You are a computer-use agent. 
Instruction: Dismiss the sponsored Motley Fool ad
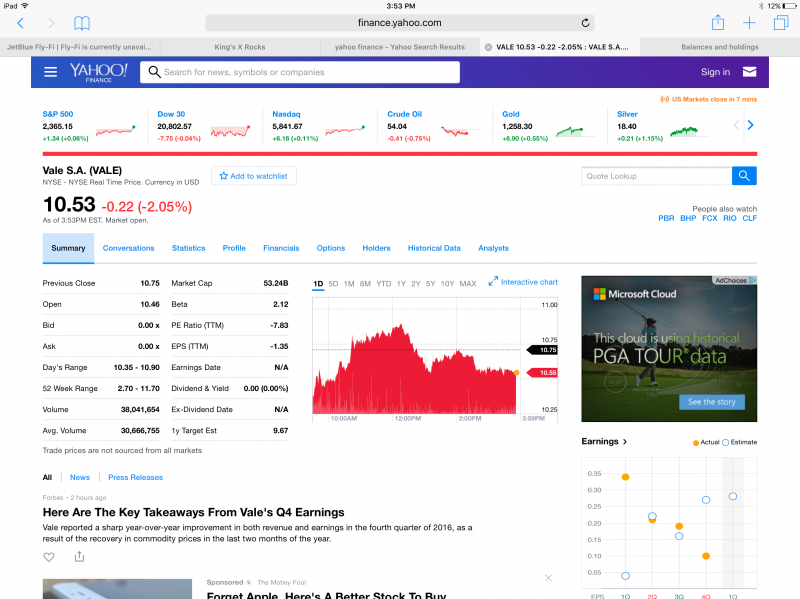coord(548,578)
